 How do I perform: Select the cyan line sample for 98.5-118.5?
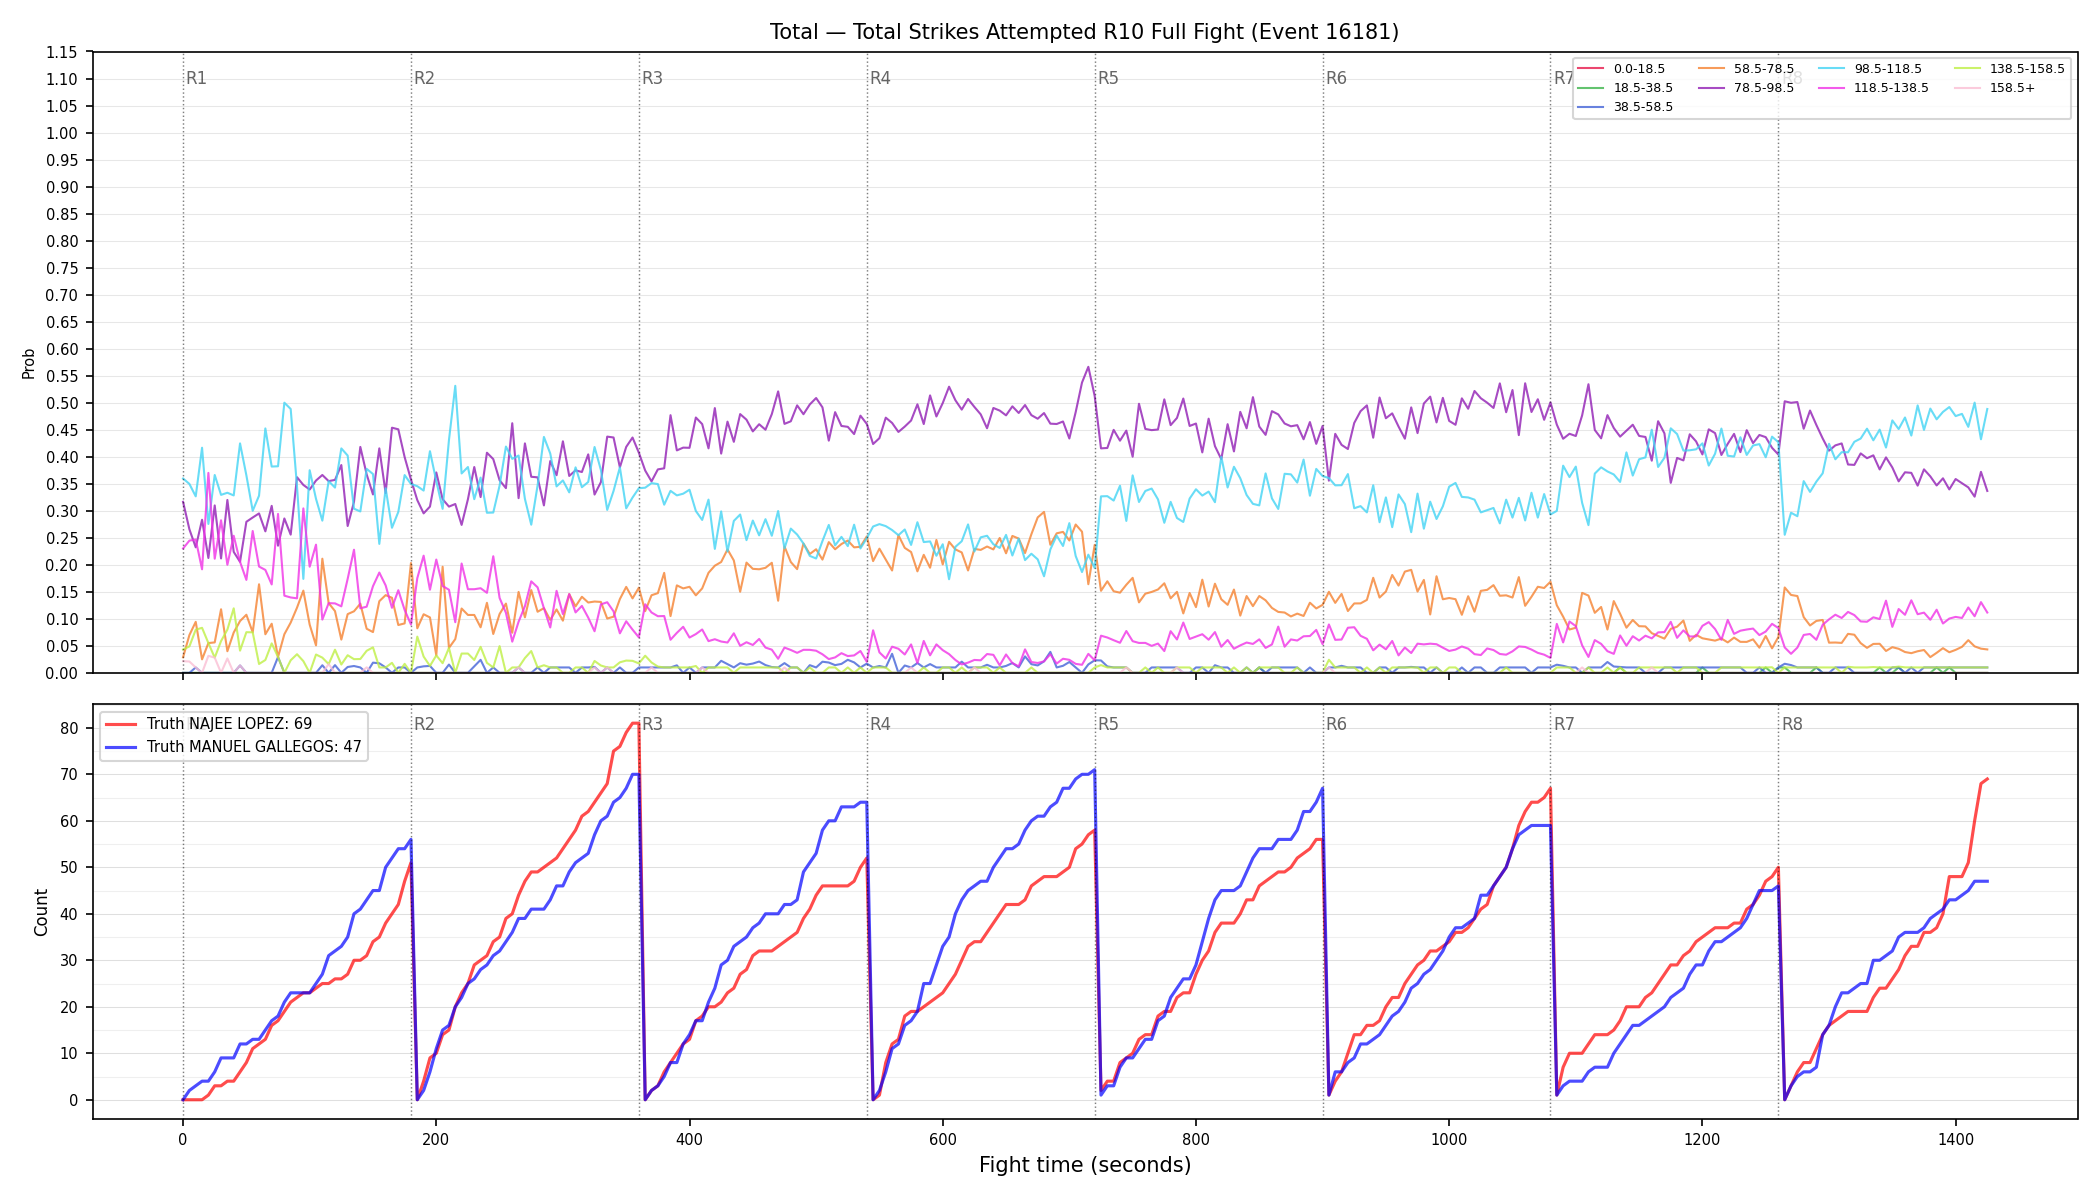pos(1832,69)
